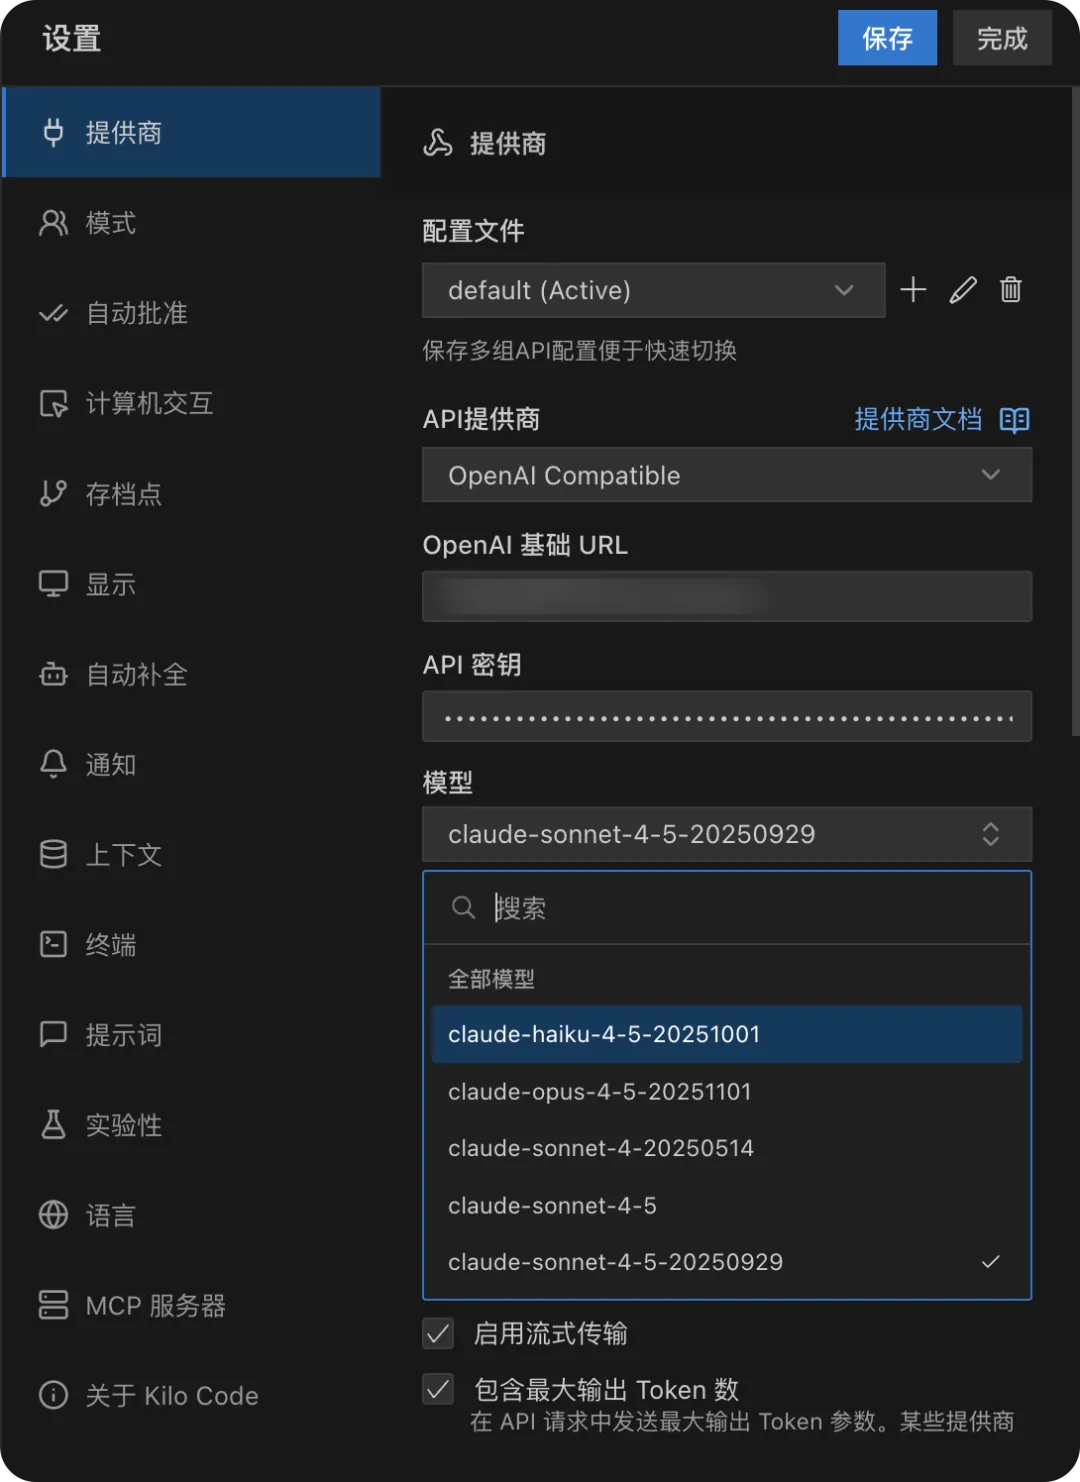Select claude-sonnet-4-5 from model list
1080x1482 pixels.
pos(727,1205)
